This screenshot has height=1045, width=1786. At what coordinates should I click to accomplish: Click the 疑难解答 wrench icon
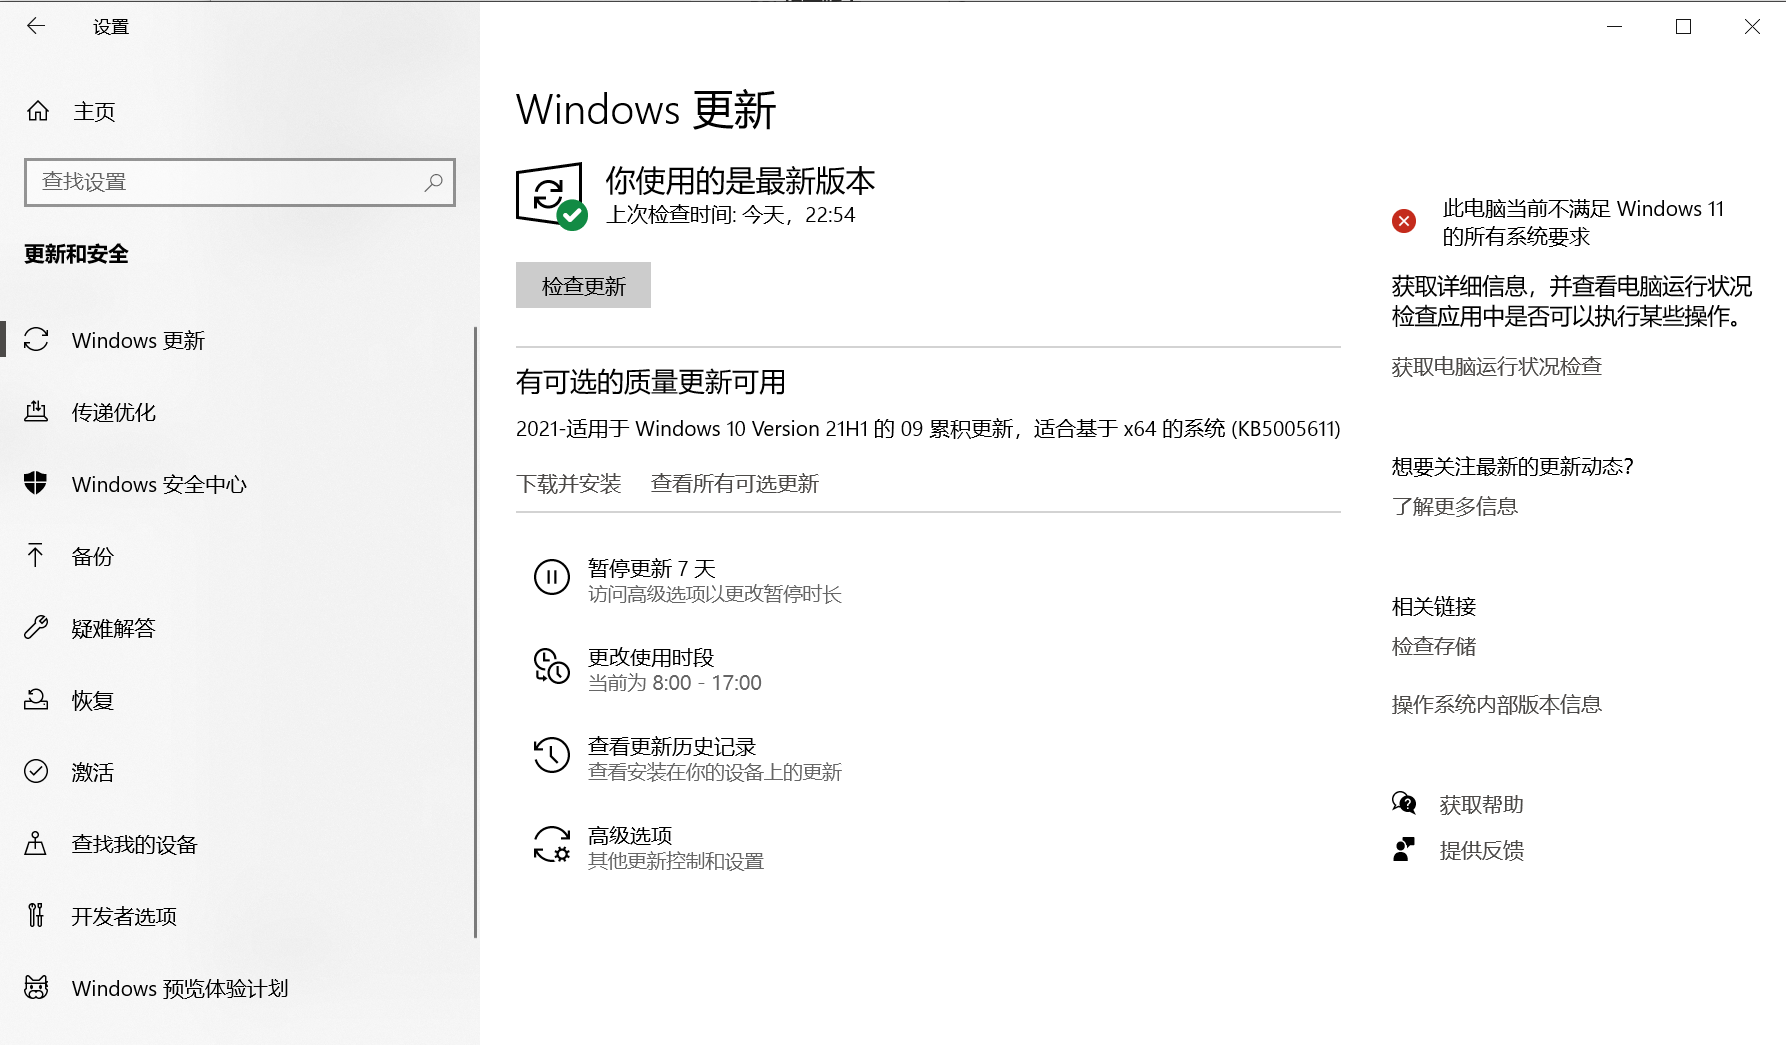click(x=36, y=628)
